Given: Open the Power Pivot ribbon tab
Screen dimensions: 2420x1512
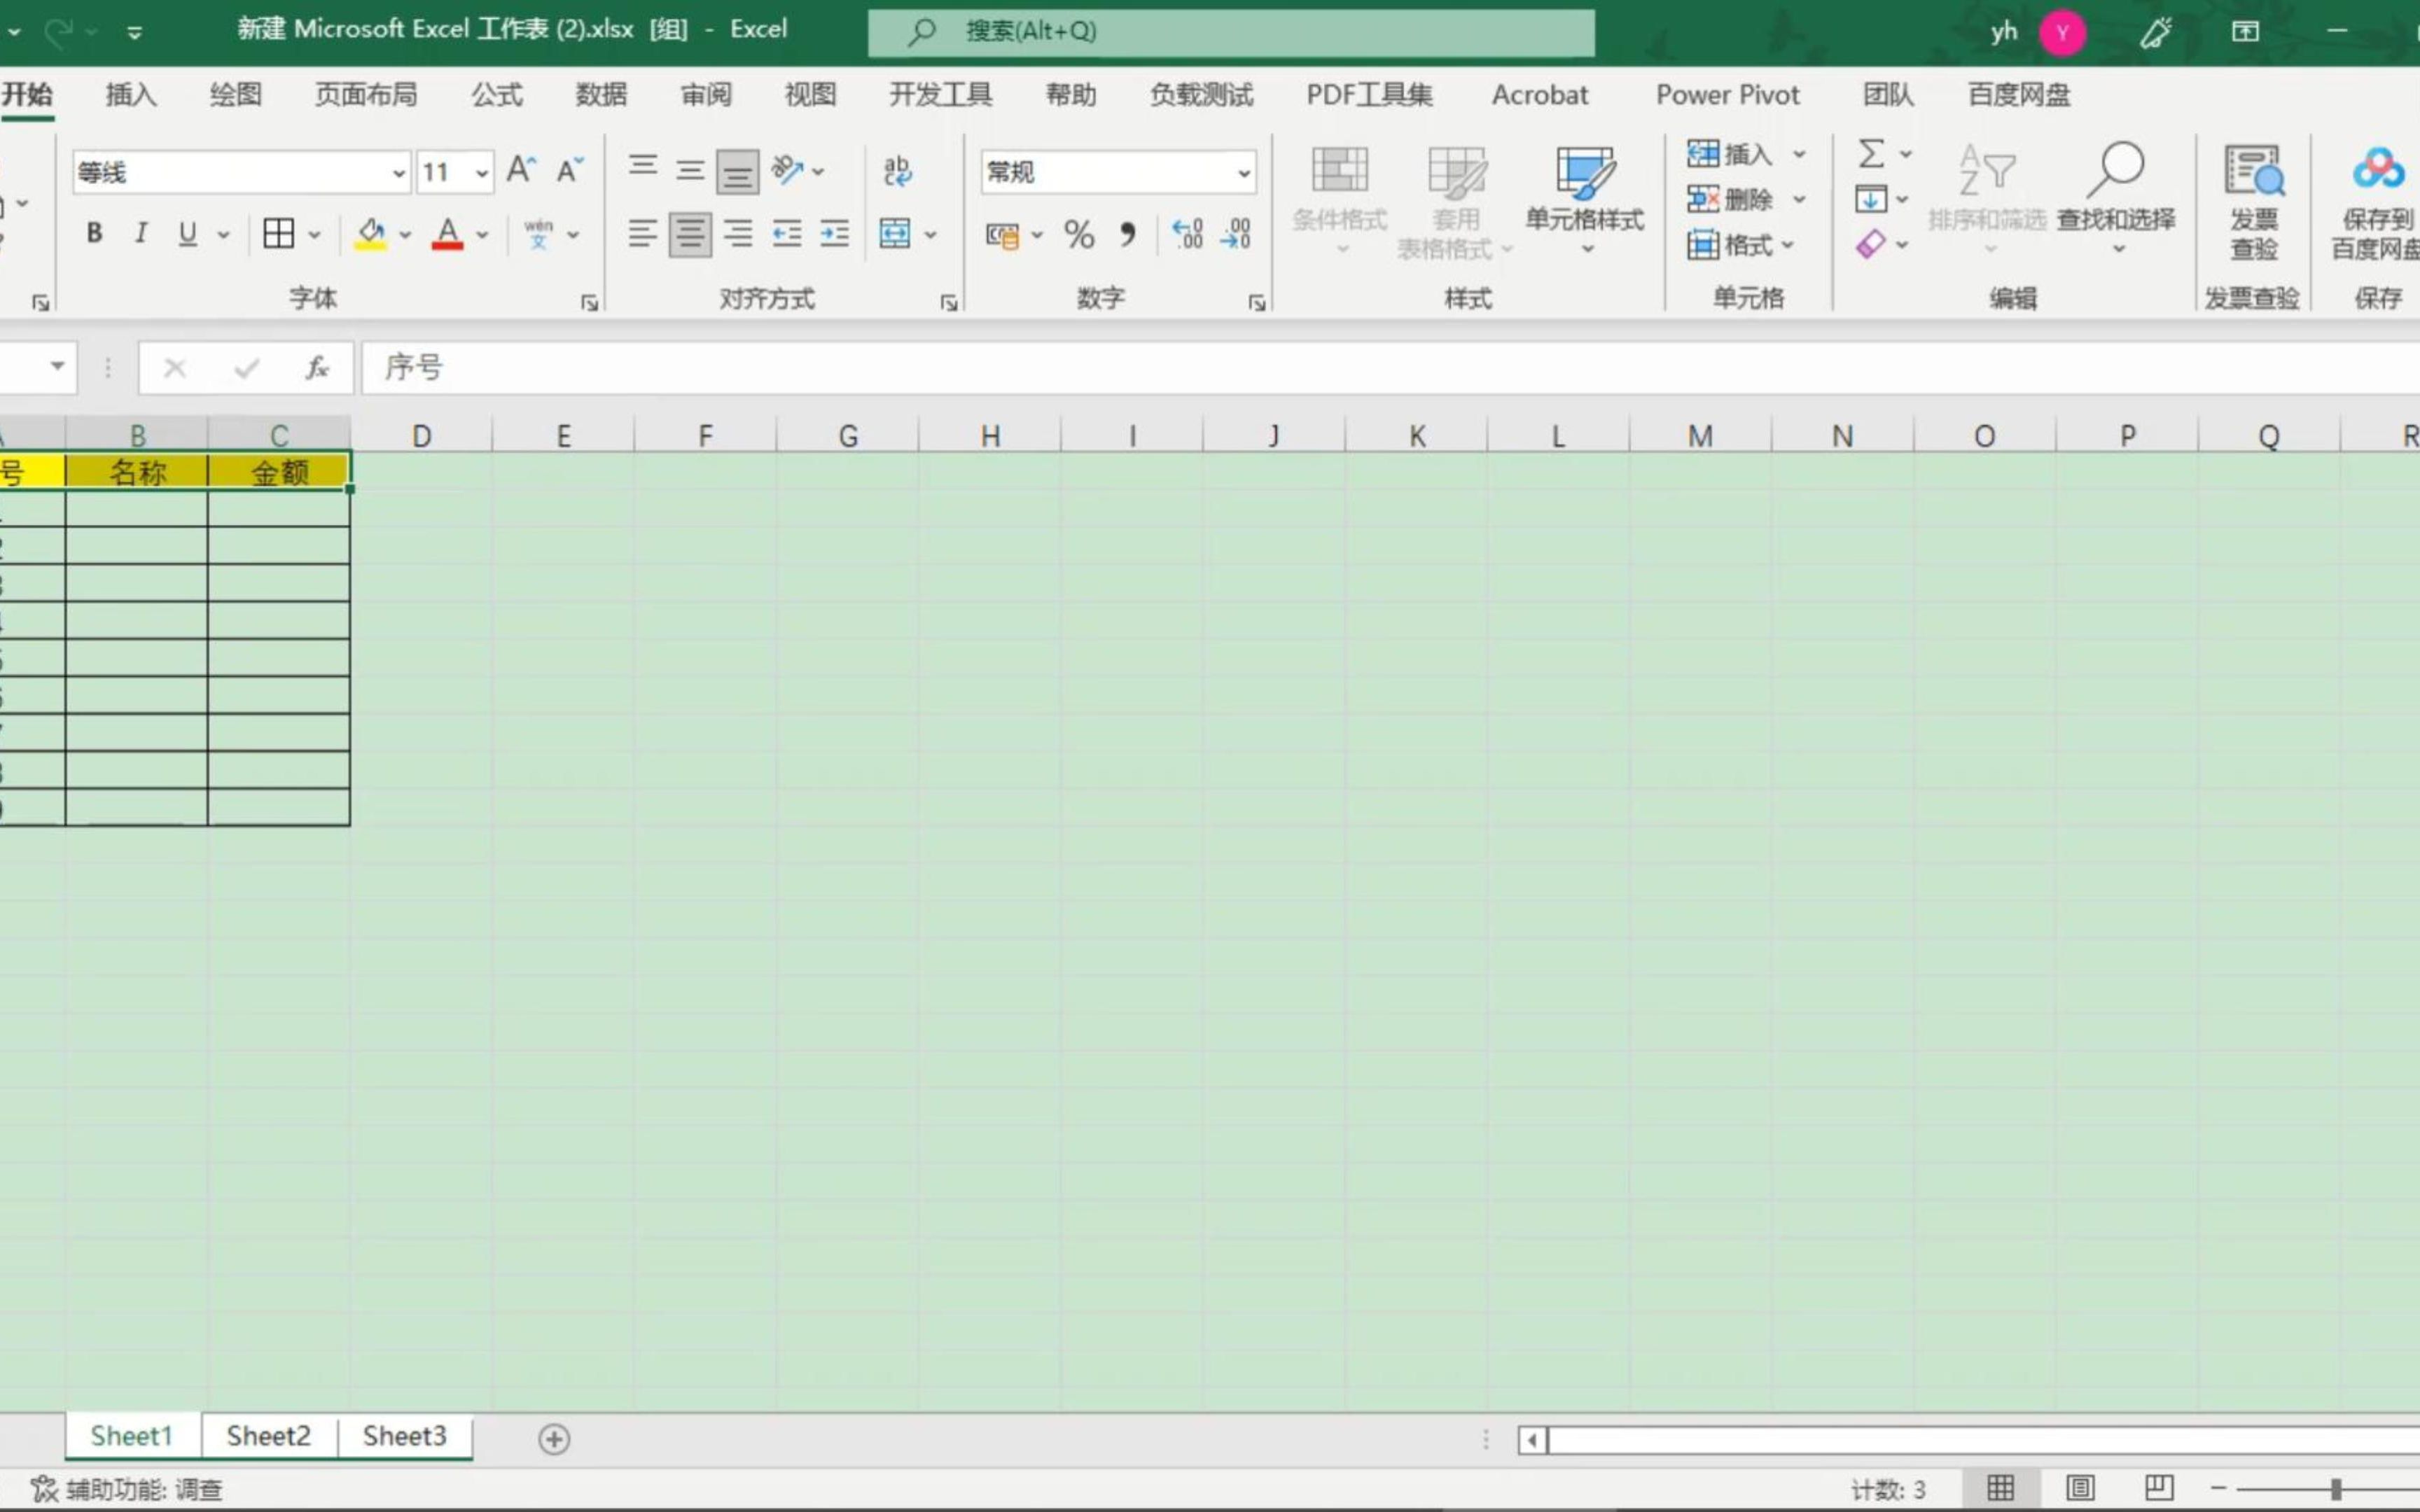Looking at the screenshot, I should 1727,95.
